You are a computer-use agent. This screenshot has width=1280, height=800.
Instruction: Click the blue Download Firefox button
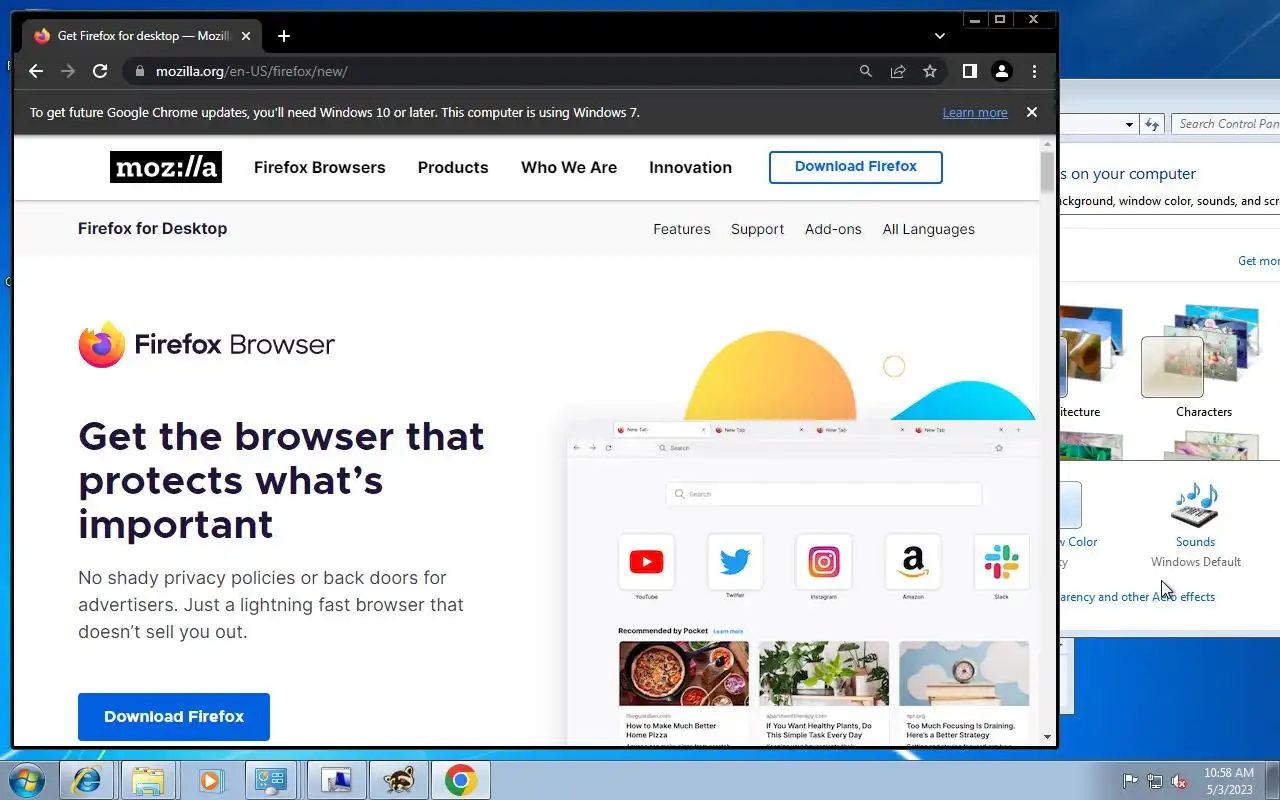pos(174,717)
